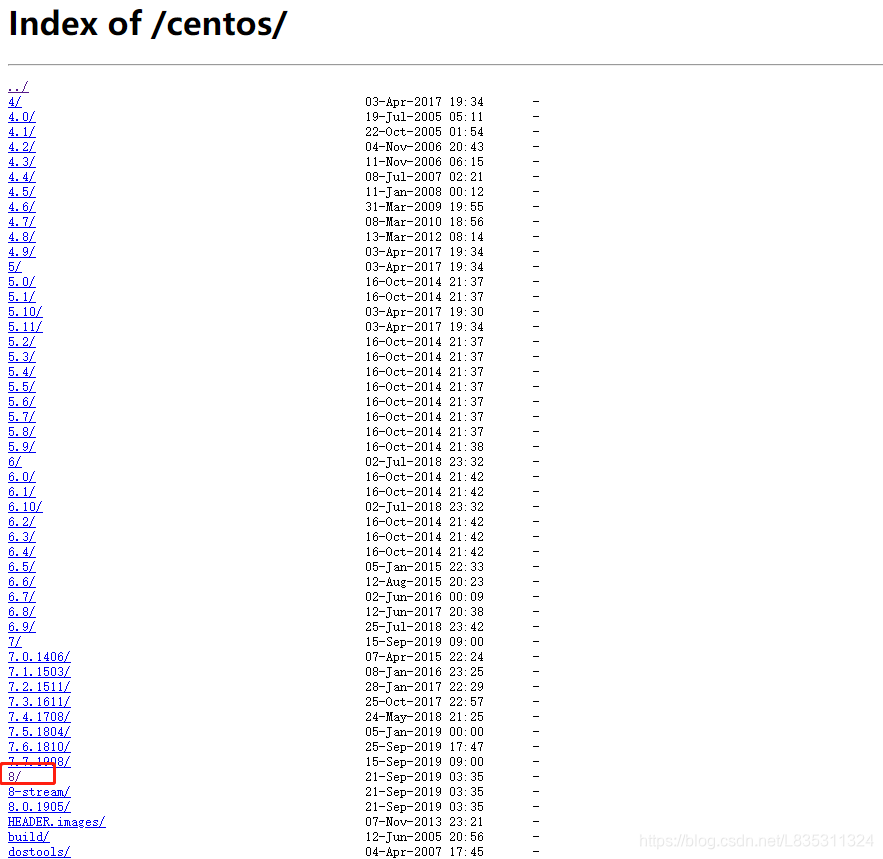Open the 4.8/ directory link

tap(21, 237)
